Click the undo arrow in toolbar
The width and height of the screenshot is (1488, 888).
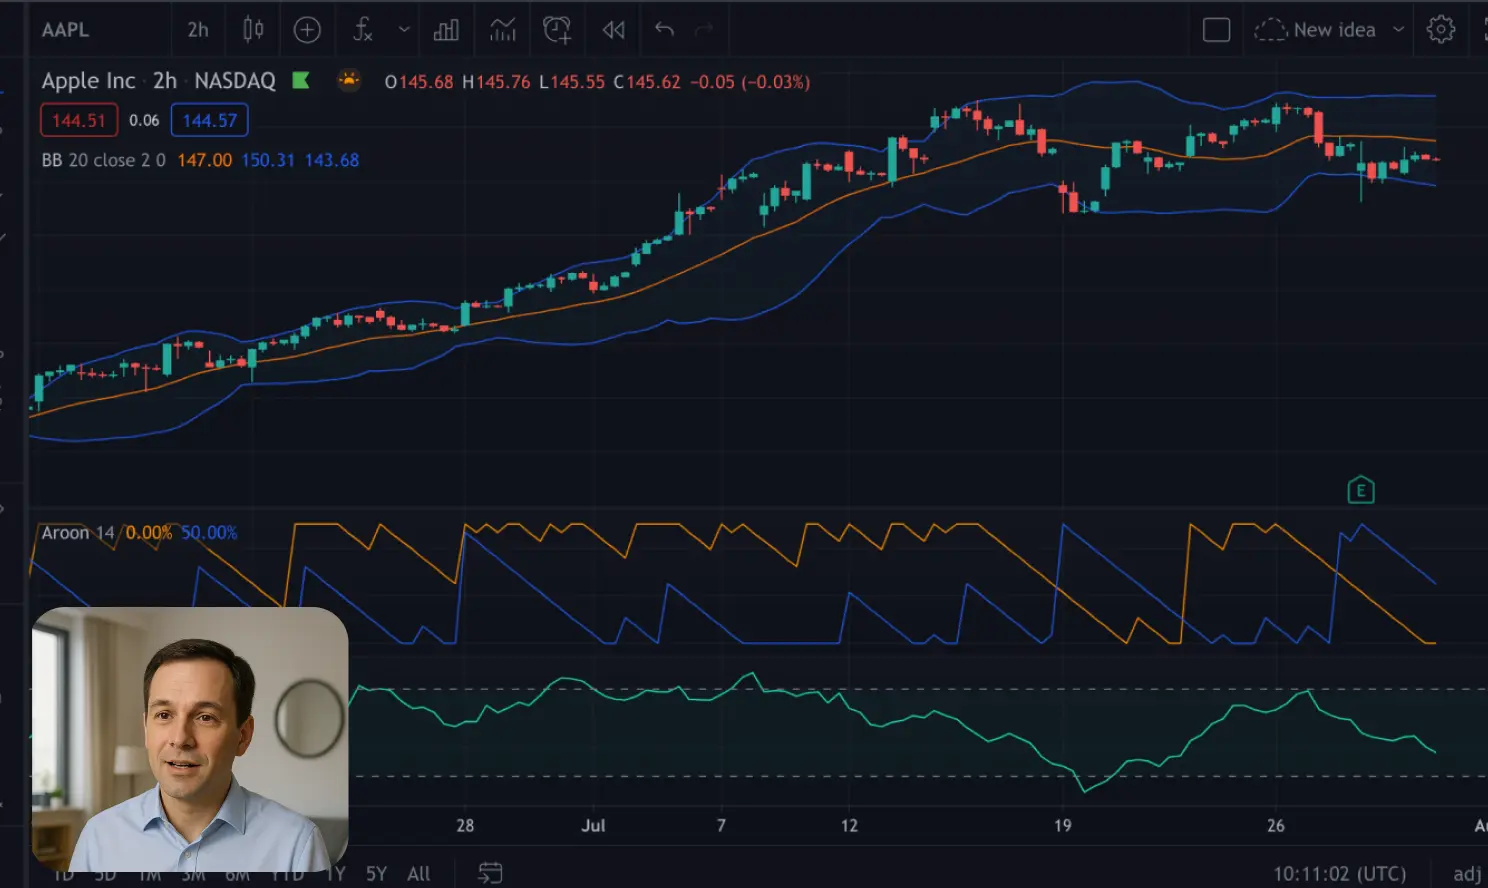pos(664,29)
